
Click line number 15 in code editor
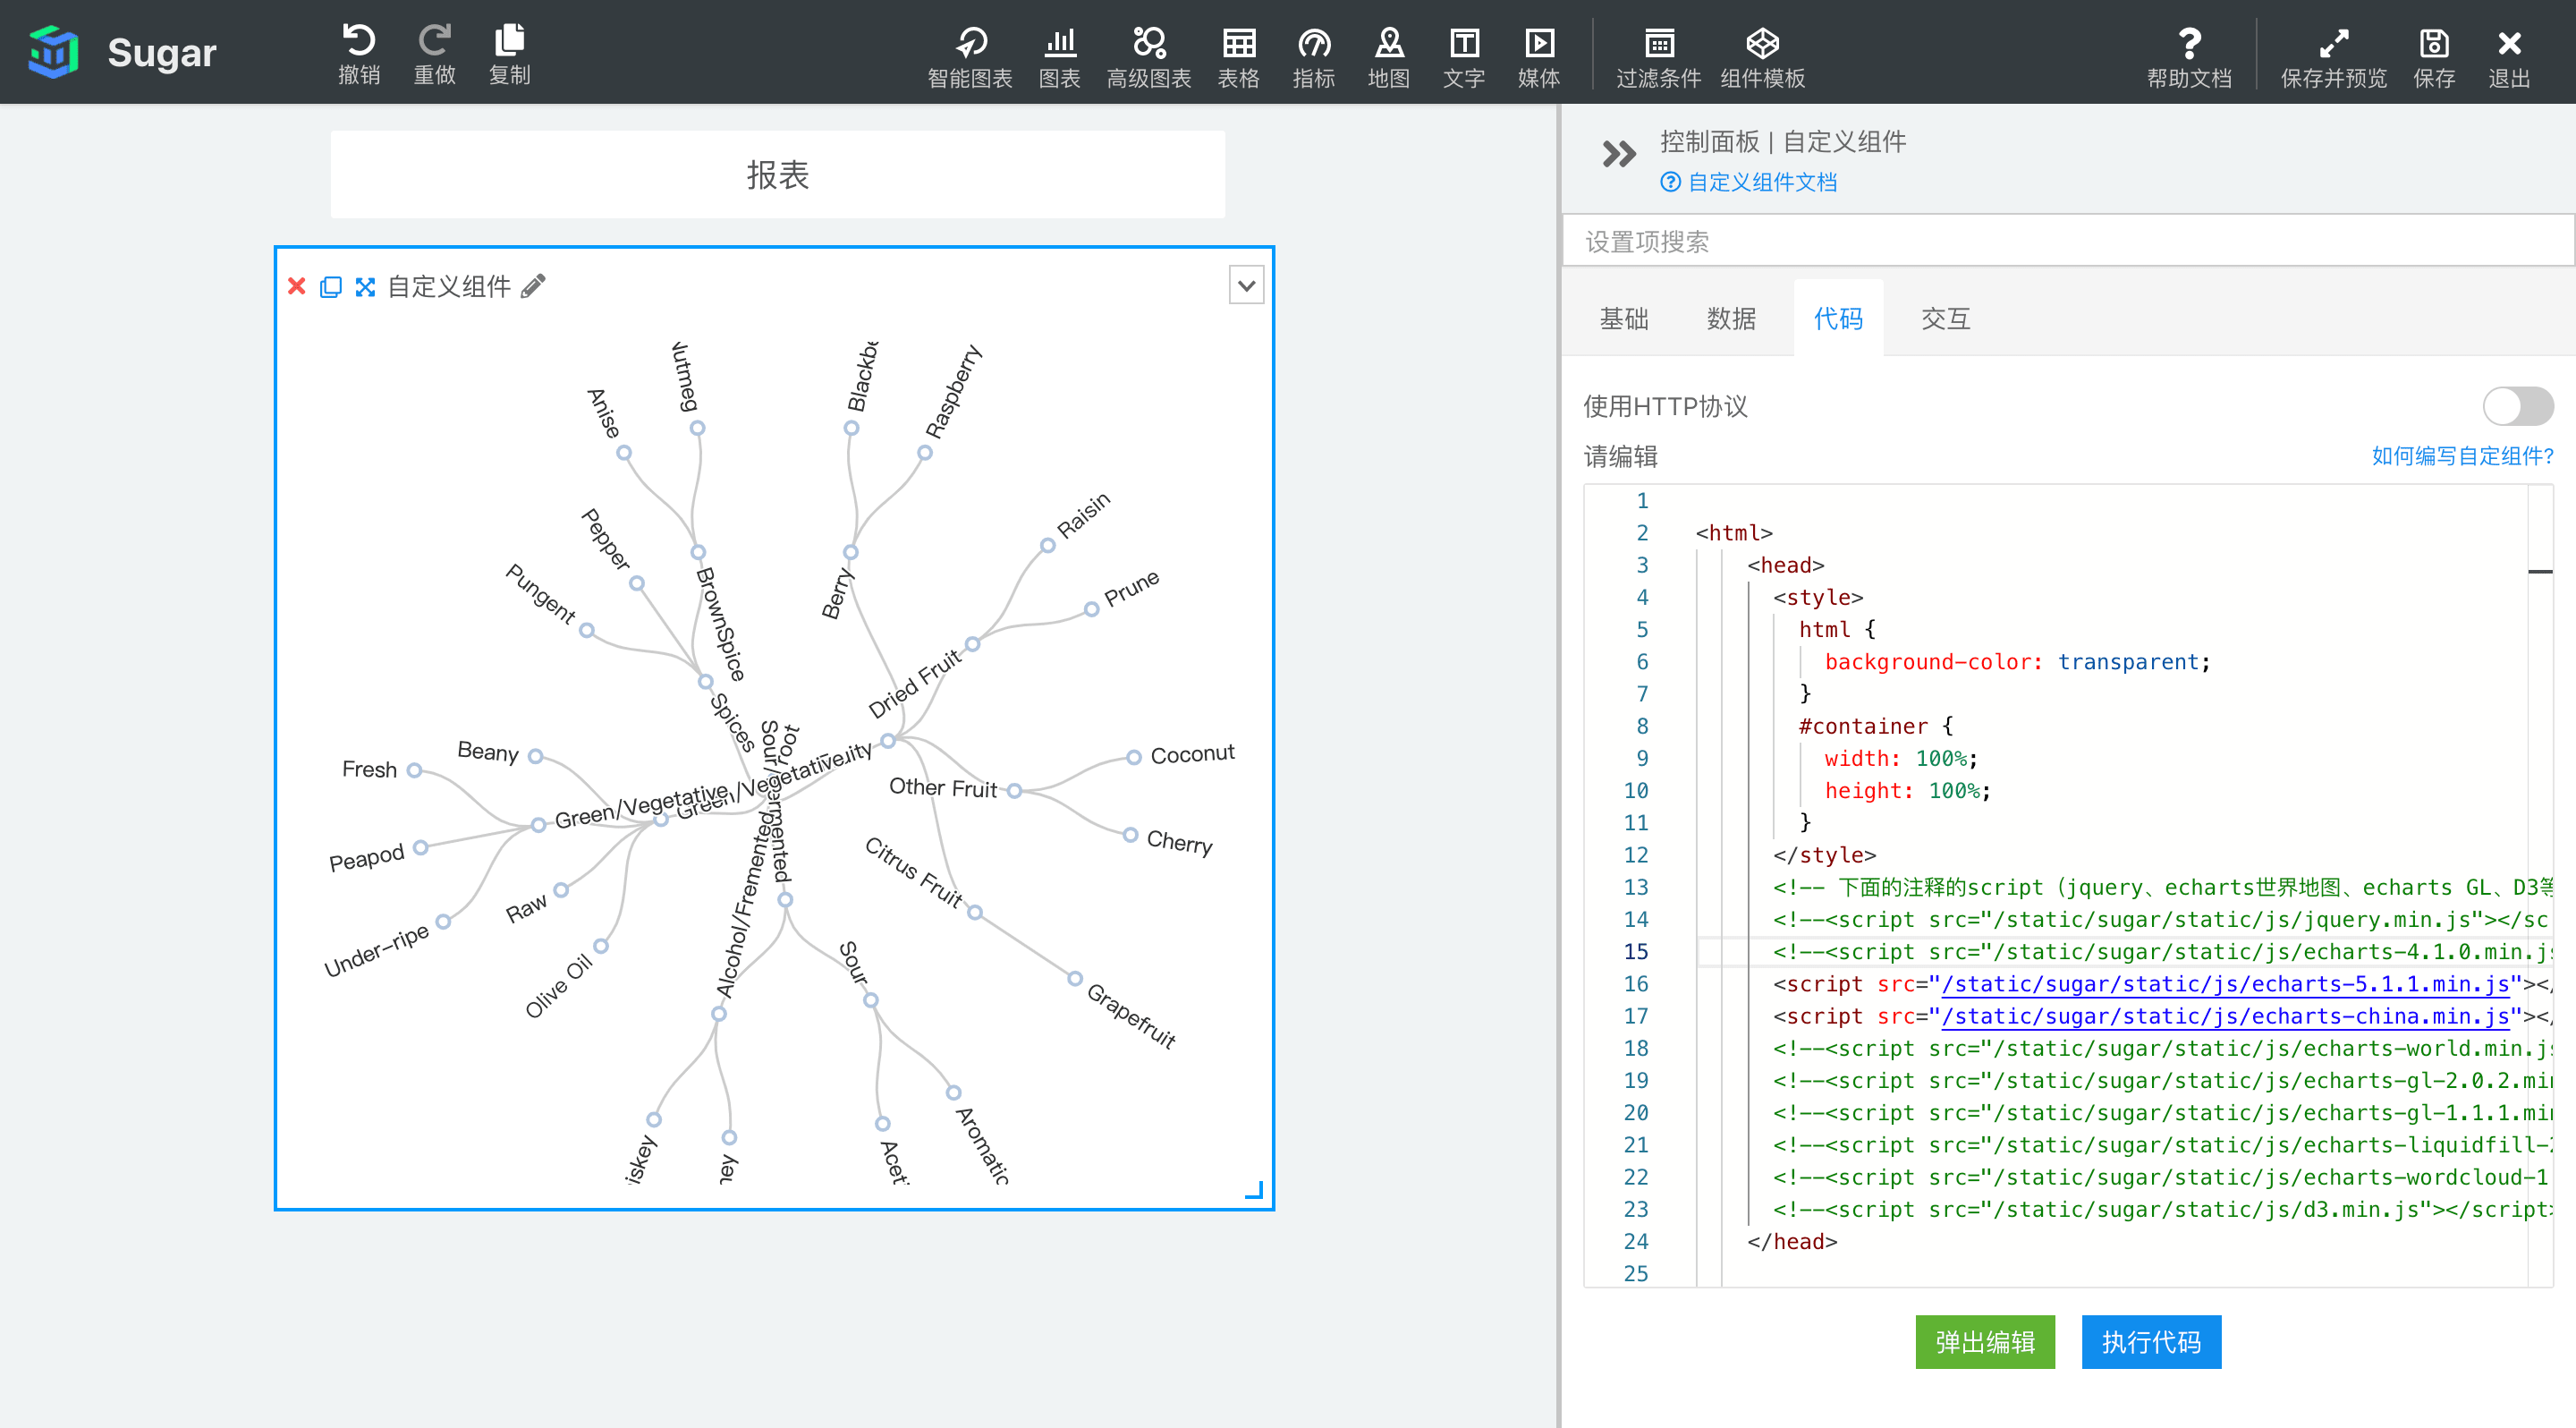[x=1635, y=952]
